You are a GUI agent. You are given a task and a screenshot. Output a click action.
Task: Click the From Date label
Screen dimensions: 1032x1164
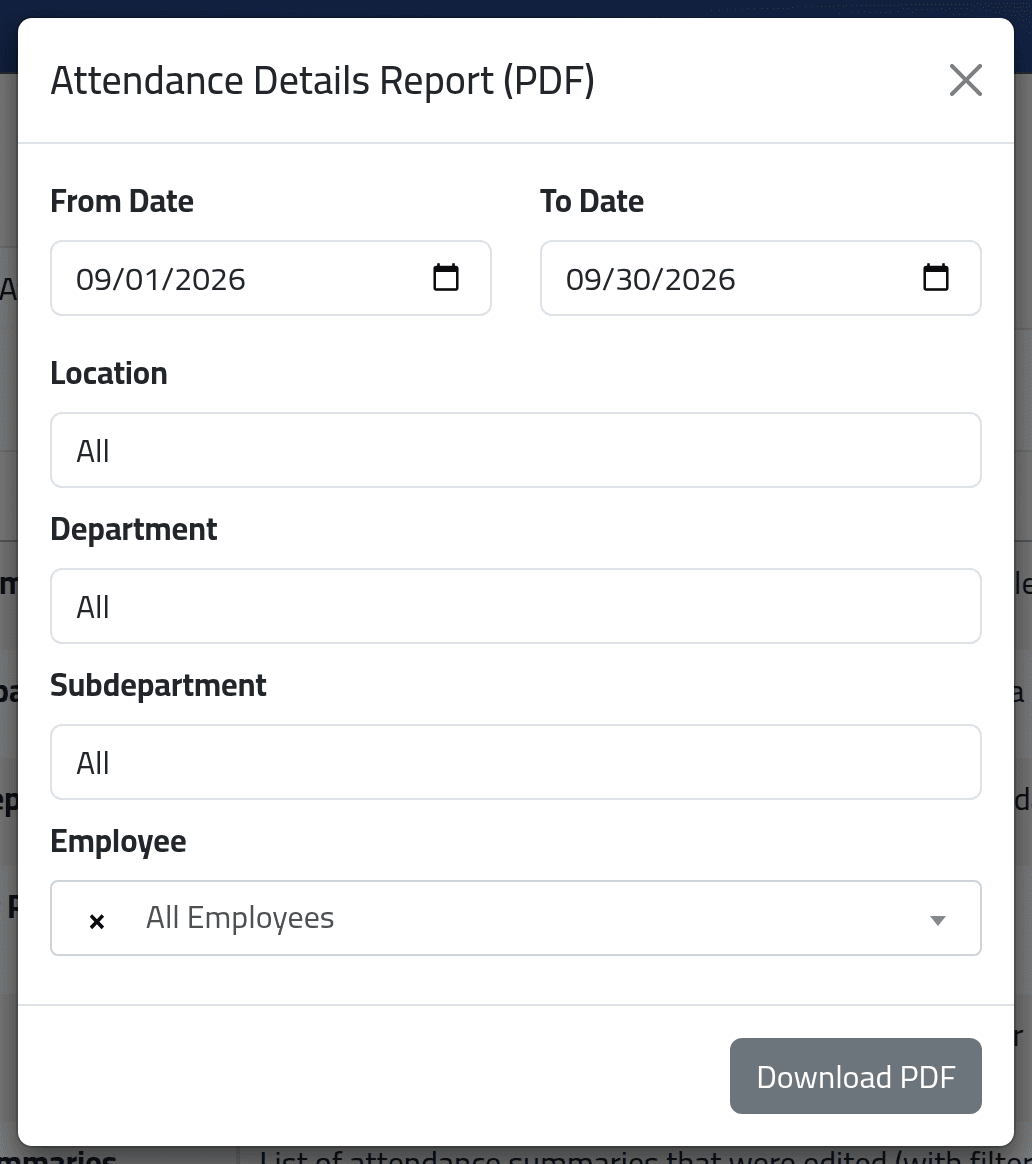(122, 201)
